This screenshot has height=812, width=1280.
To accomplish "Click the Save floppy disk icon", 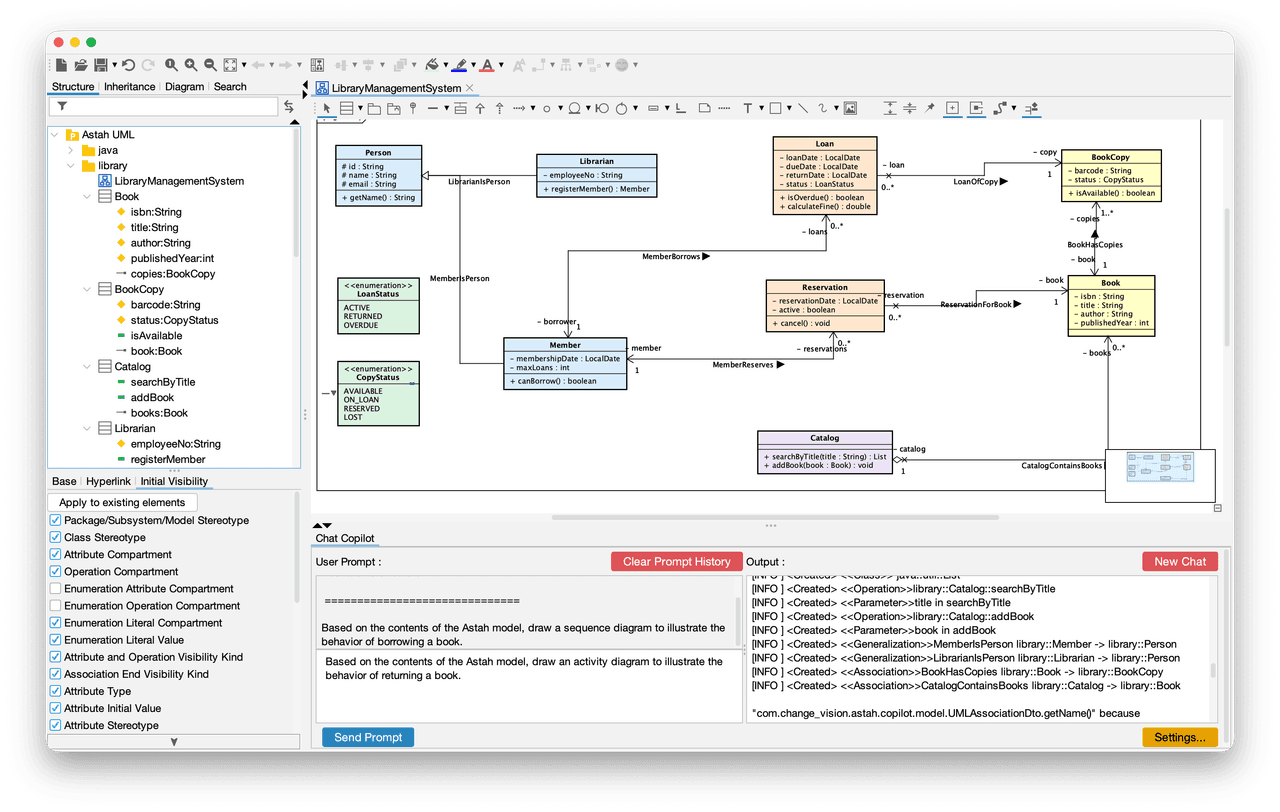I will (101, 65).
